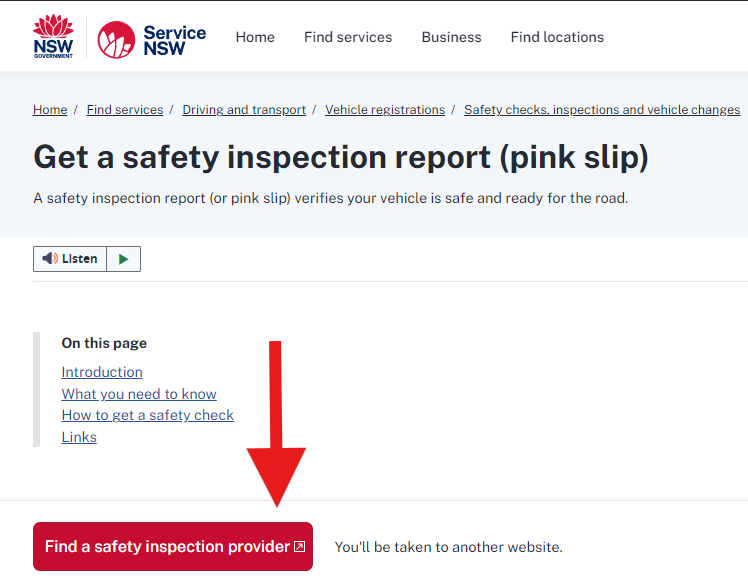Viewport: 748px width, 584px height.
Task: Open Find locations navigation item
Action: (x=557, y=37)
